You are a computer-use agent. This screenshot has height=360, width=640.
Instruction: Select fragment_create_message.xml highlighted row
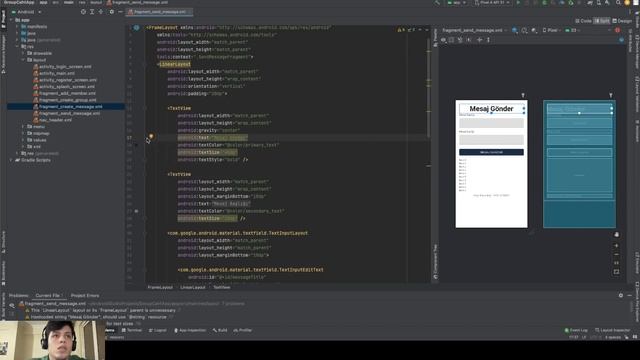point(66,107)
